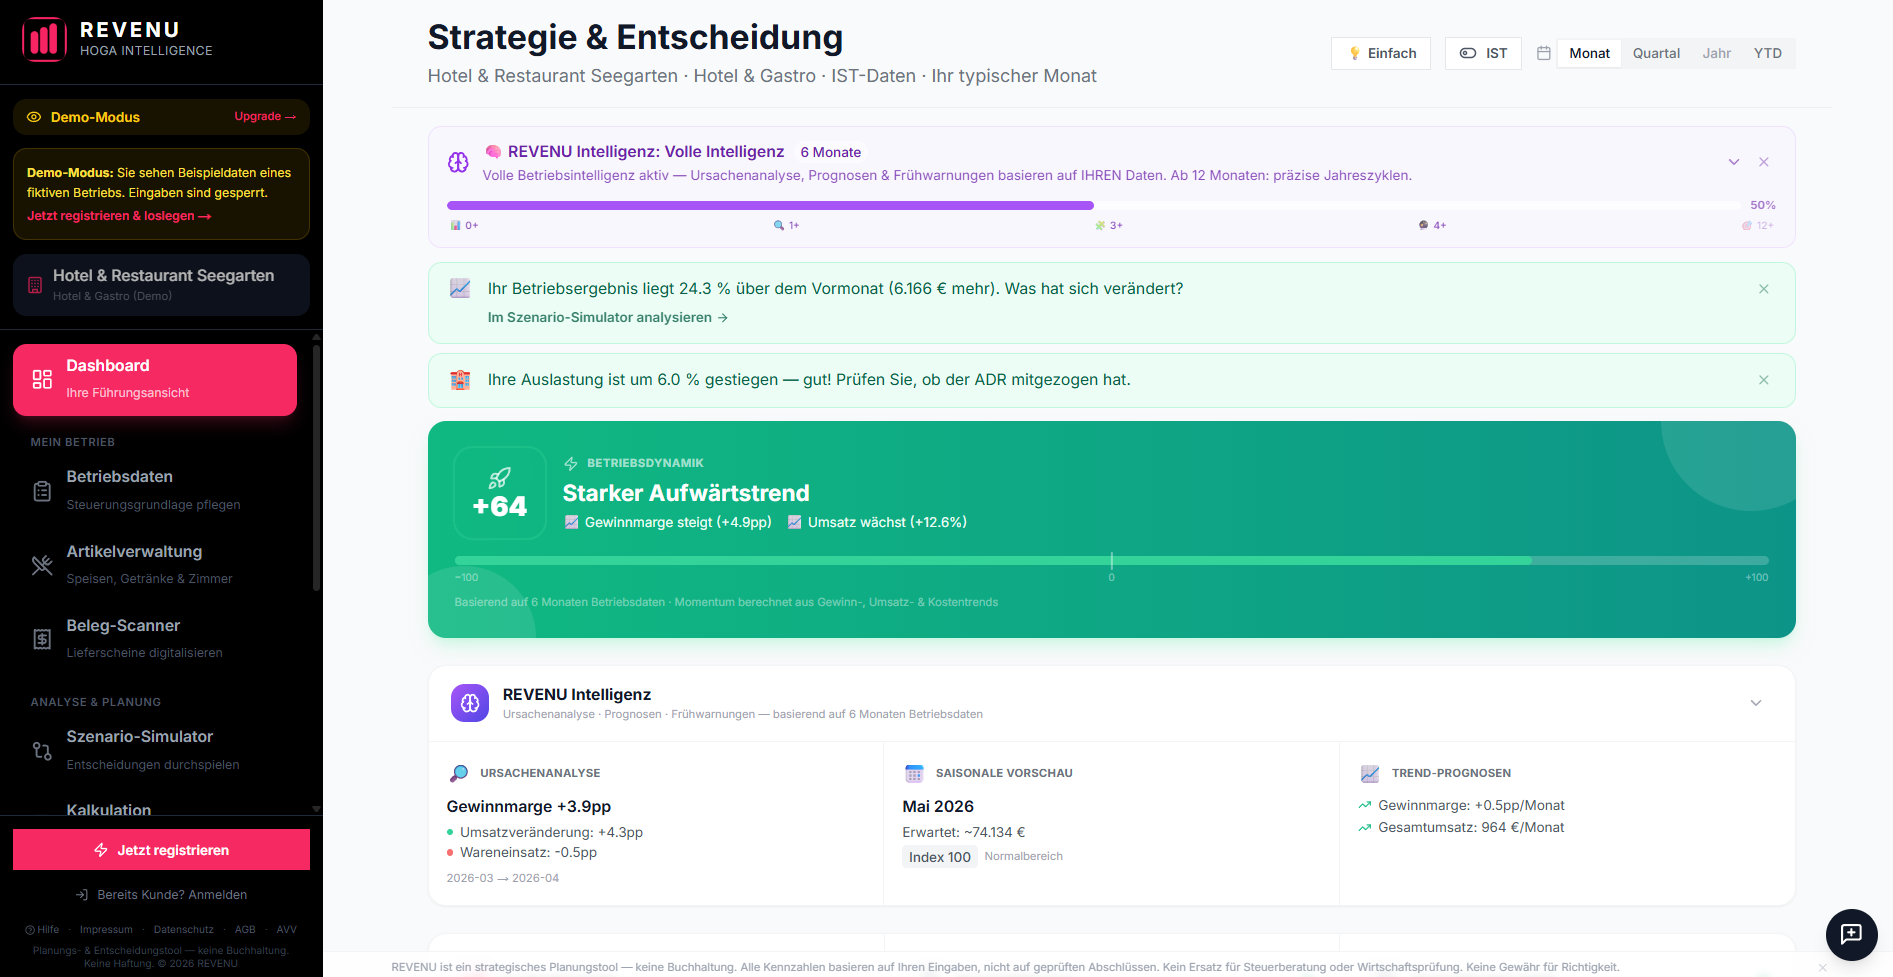The height and width of the screenshot is (977, 1893).
Task: Click the Szenario-Simulator branch icon
Action: point(42,750)
